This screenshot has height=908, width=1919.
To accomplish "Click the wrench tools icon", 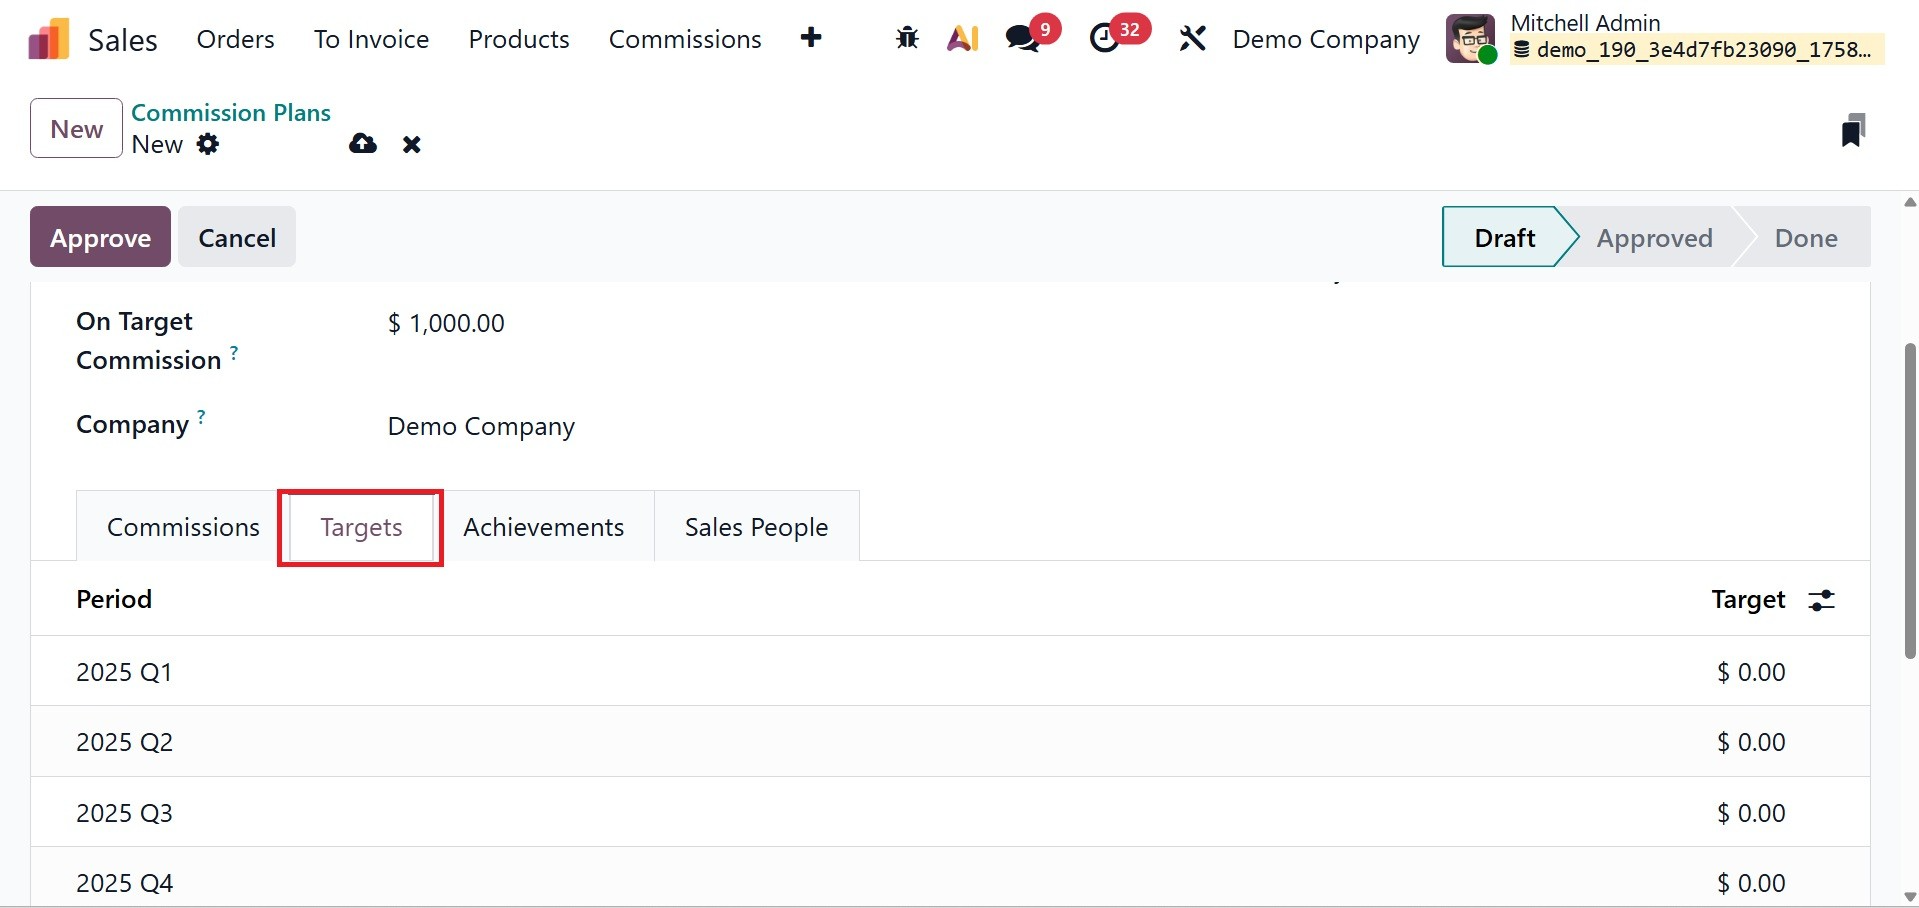I will point(1192,39).
